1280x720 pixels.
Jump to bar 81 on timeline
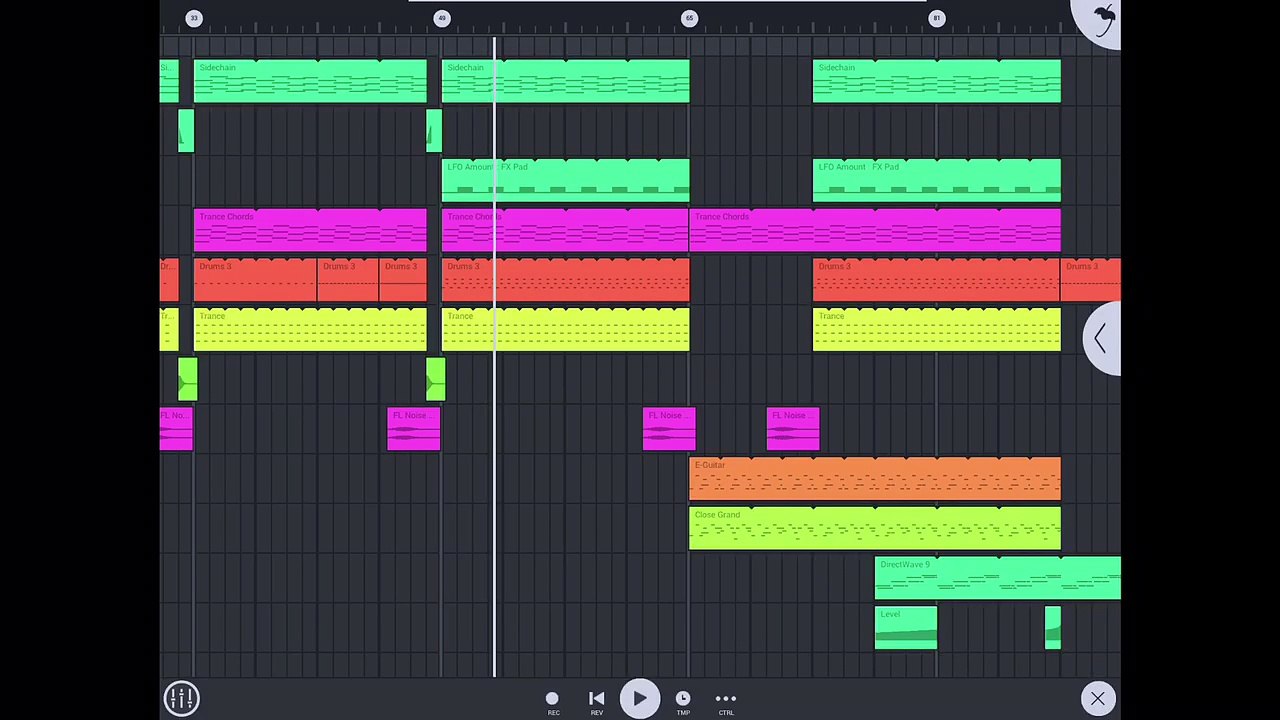(x=937, y=18)
